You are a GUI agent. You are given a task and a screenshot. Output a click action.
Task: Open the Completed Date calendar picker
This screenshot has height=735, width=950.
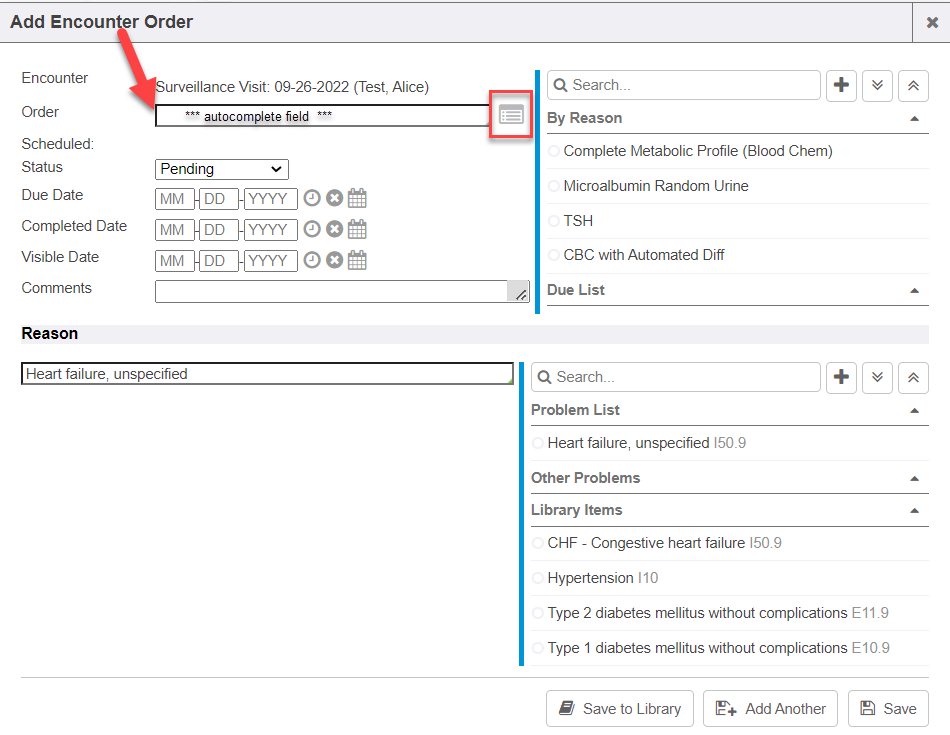tap(357, 229)
